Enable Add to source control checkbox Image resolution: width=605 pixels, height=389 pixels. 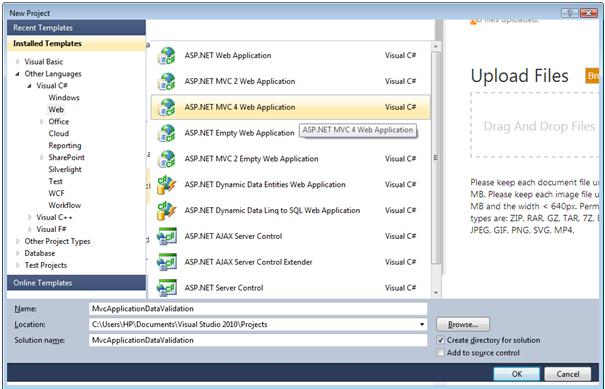(x=440, y=353)
